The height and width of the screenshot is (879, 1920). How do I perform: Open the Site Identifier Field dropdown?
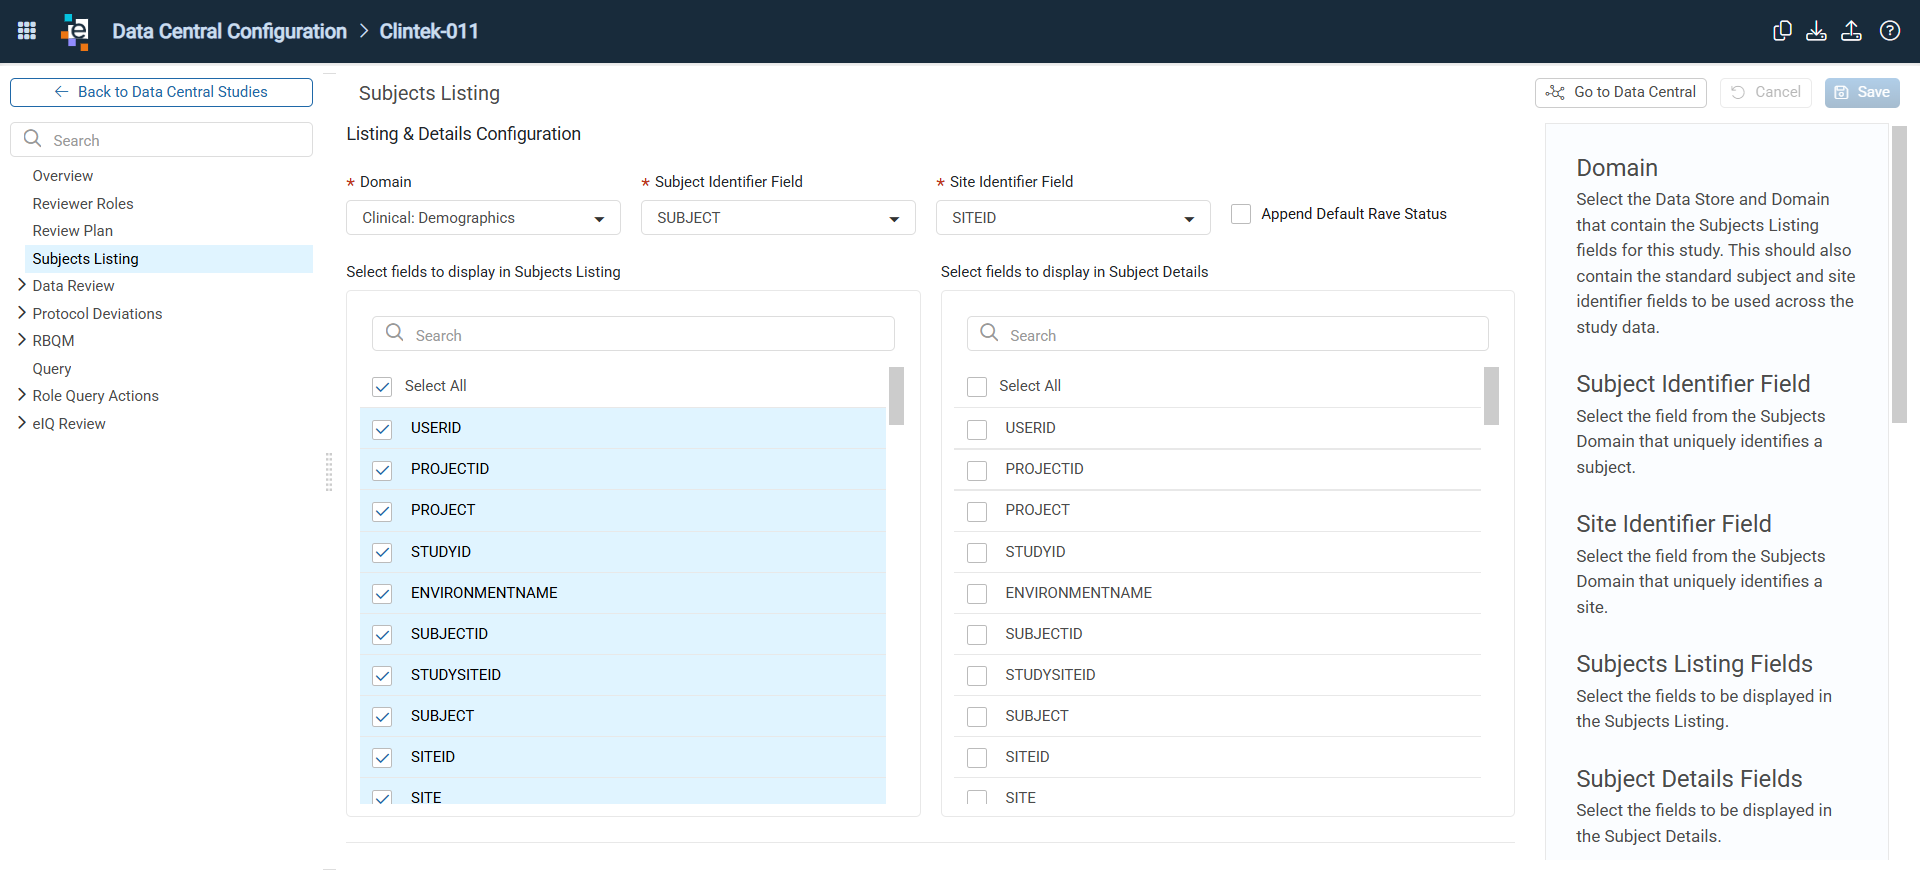(1073, 218)
